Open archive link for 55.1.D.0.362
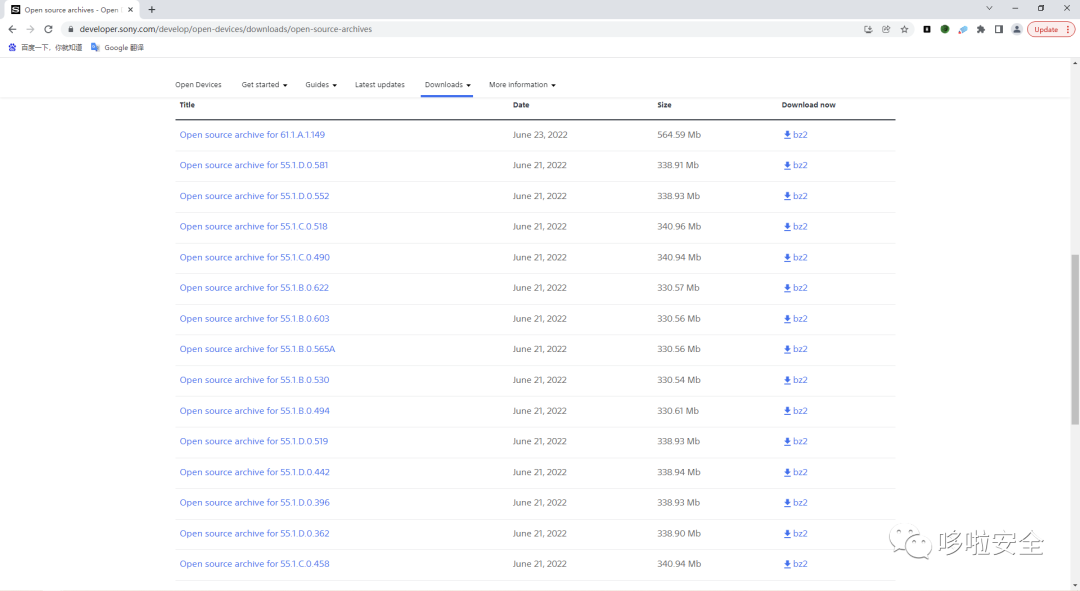The image size is (1080, 591). [x=254, y=534]
